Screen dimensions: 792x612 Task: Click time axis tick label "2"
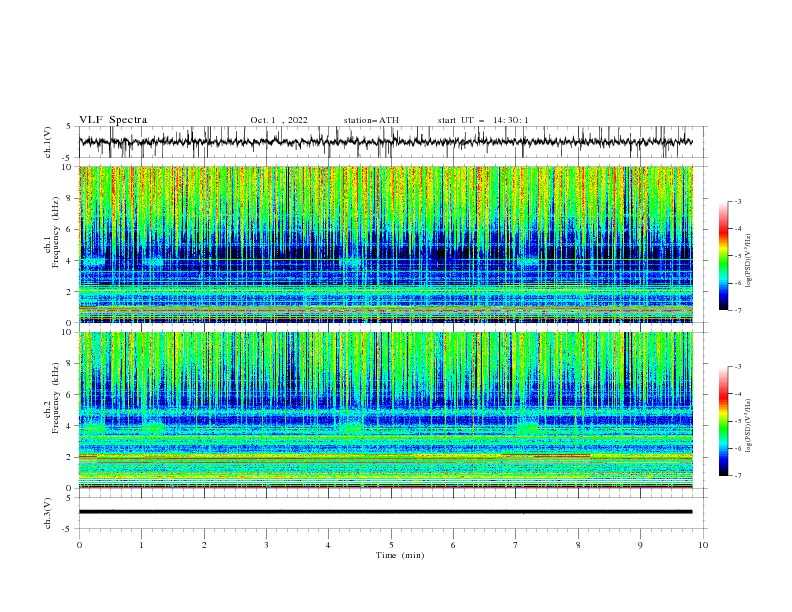pos(204,545)
